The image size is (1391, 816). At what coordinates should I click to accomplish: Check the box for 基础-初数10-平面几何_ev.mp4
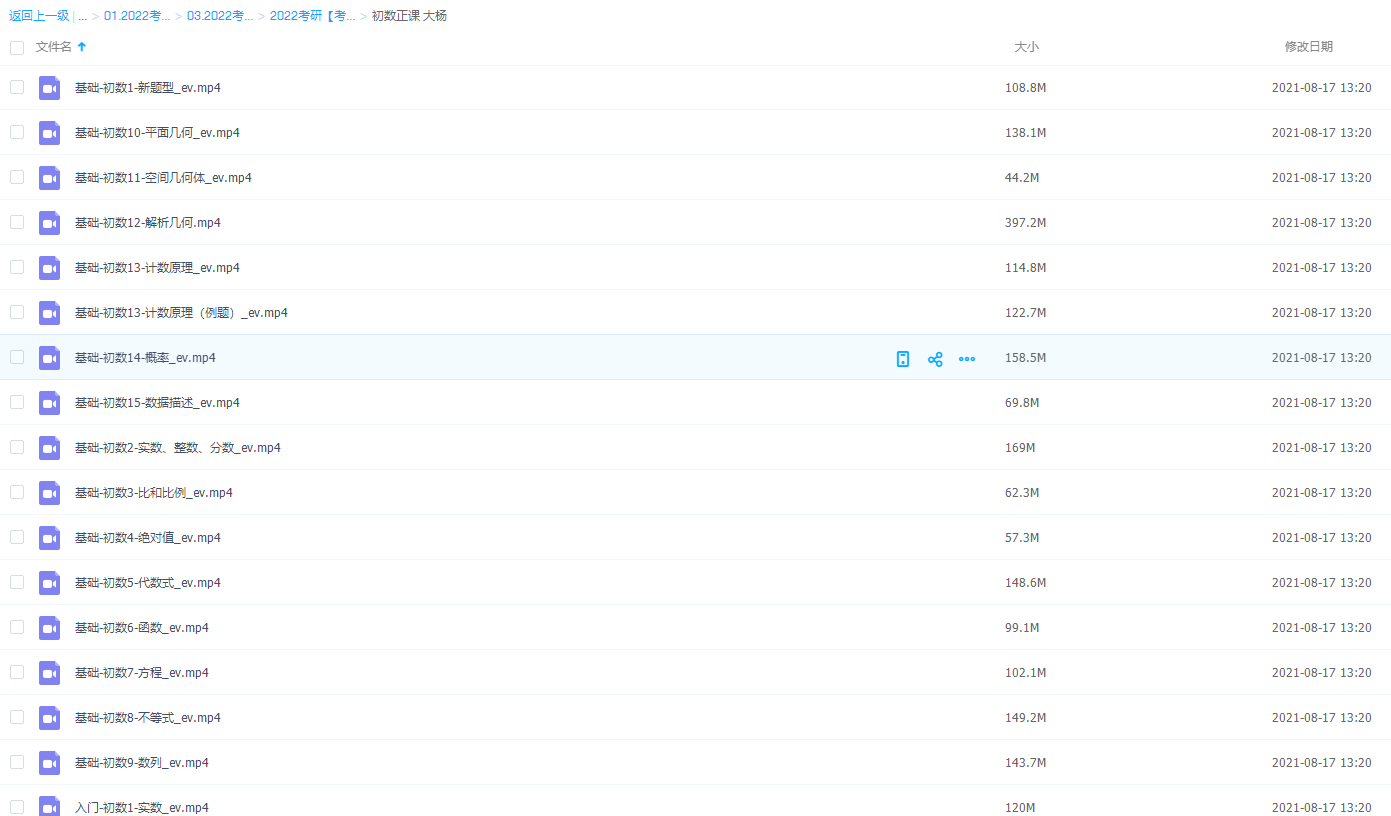(x=17, y=132)
